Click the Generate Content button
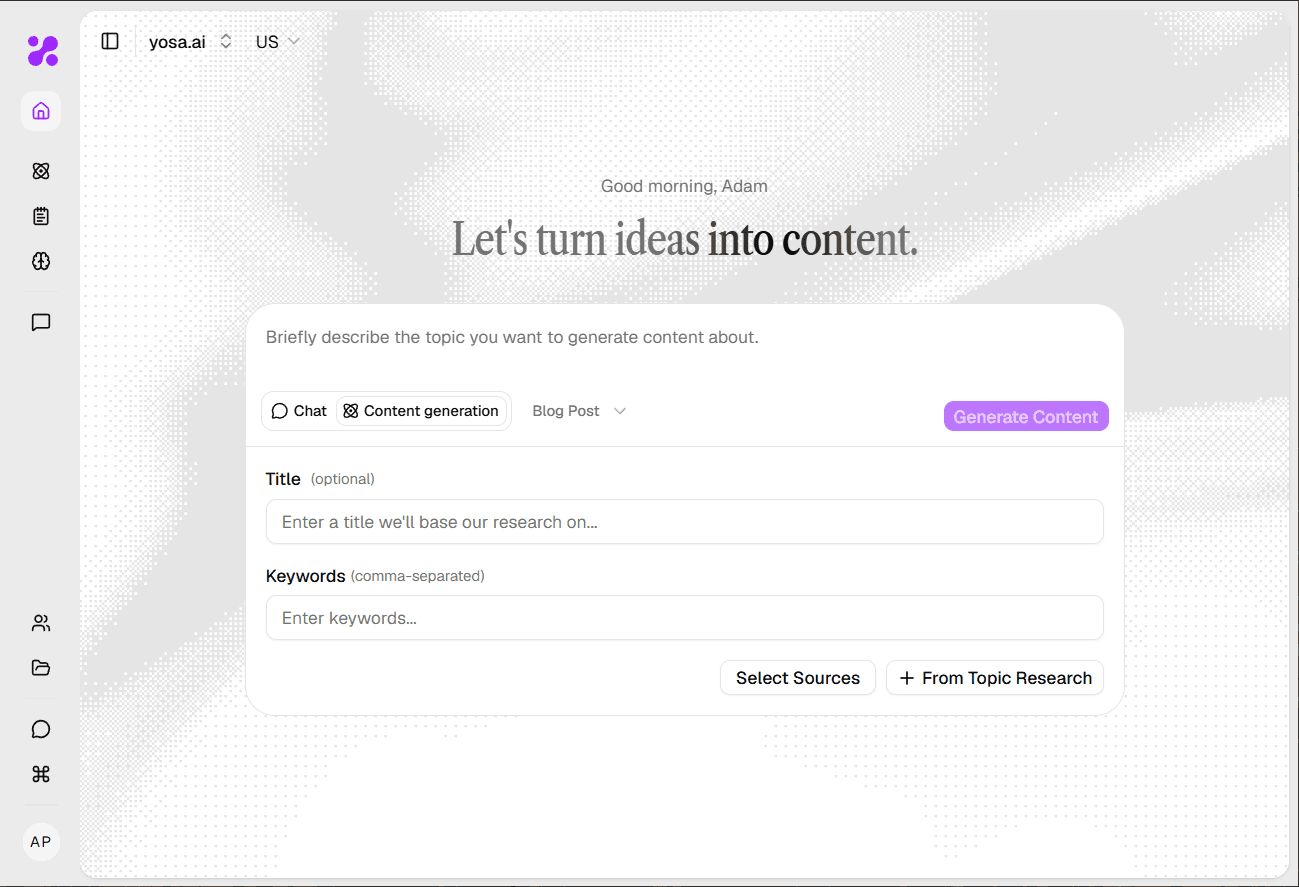This screenshot has height=887, width=1299. coord(1026,417)
